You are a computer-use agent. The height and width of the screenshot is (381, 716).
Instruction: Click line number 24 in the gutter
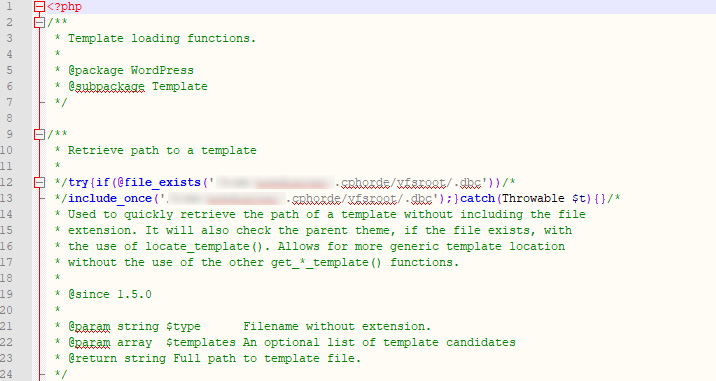click(x=6, y=374)
